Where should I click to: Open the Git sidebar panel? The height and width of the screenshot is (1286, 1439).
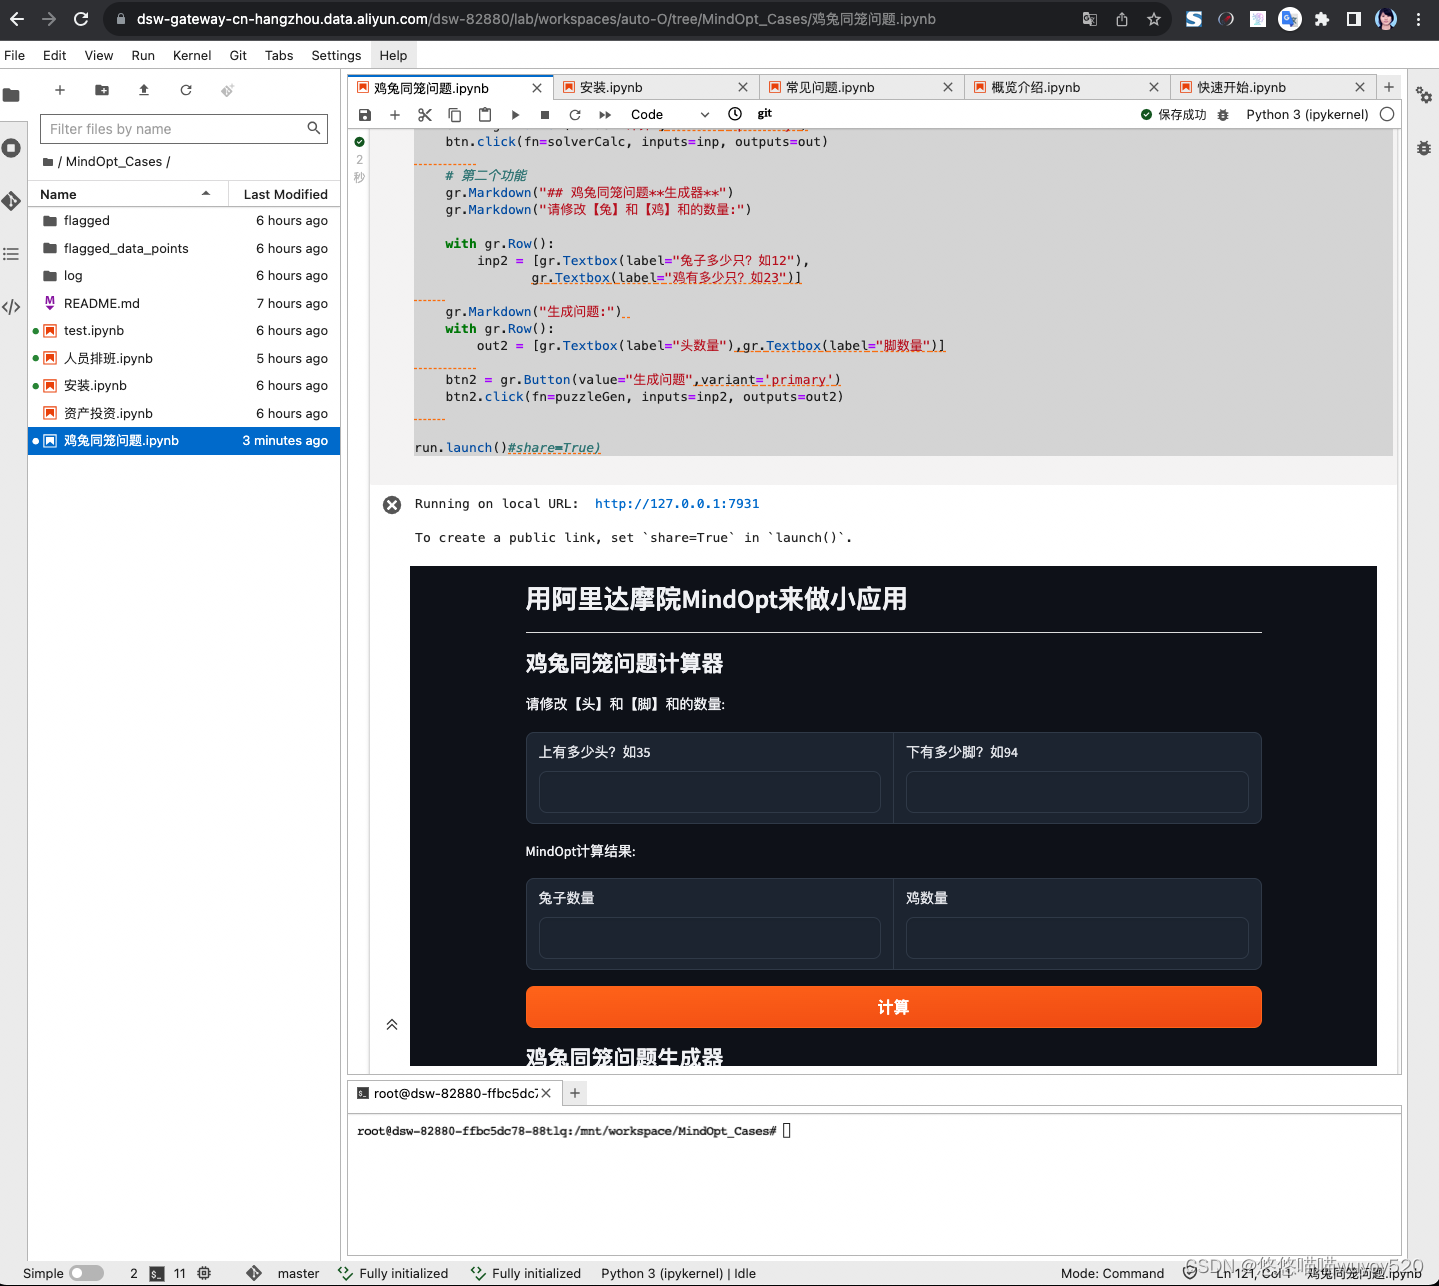(x=12, y=201)
